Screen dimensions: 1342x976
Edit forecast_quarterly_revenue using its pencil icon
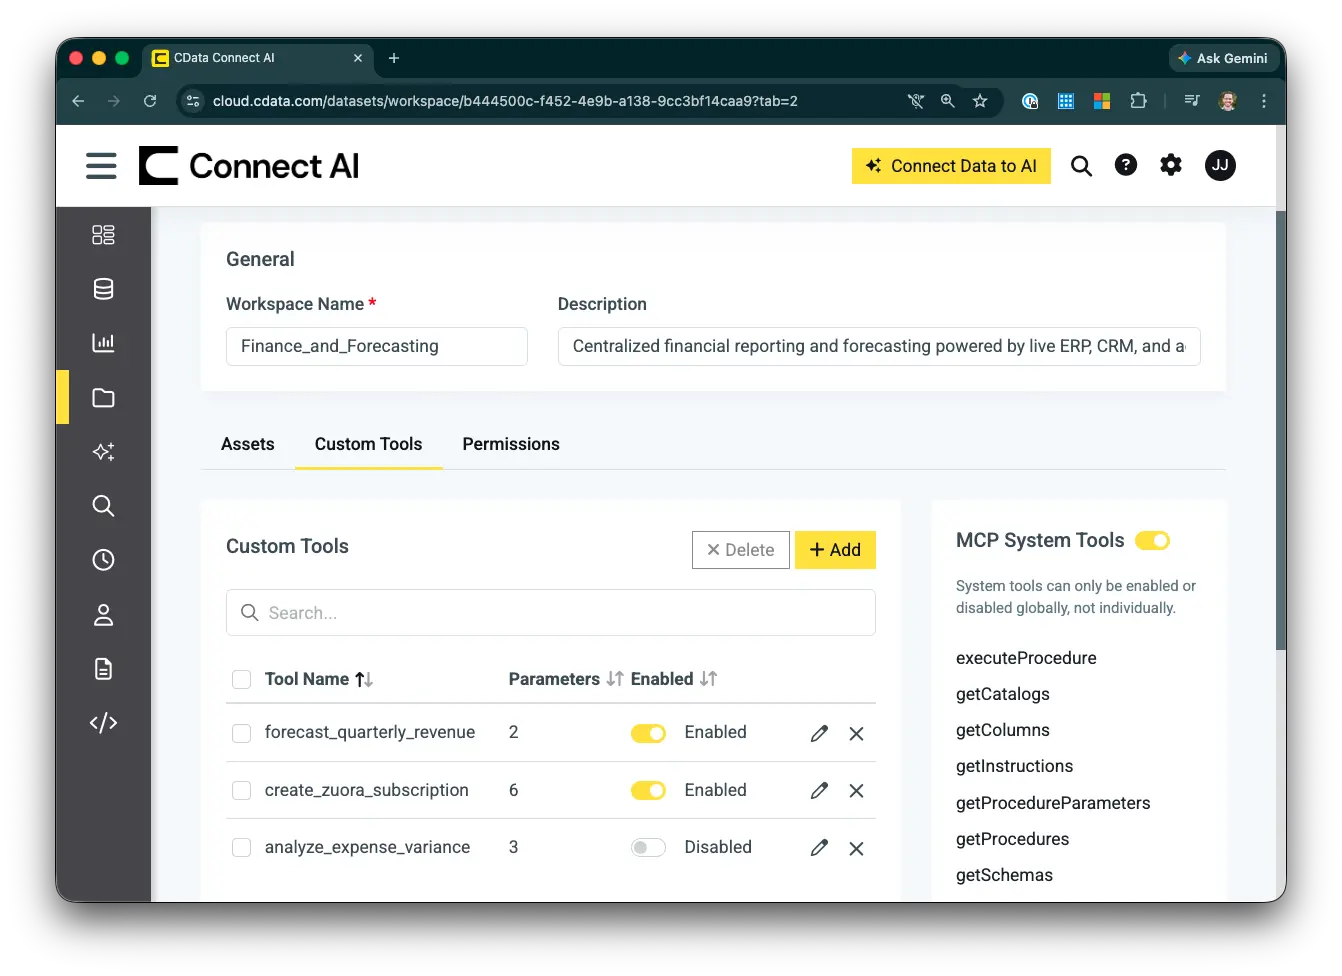[x=819, y=733]
